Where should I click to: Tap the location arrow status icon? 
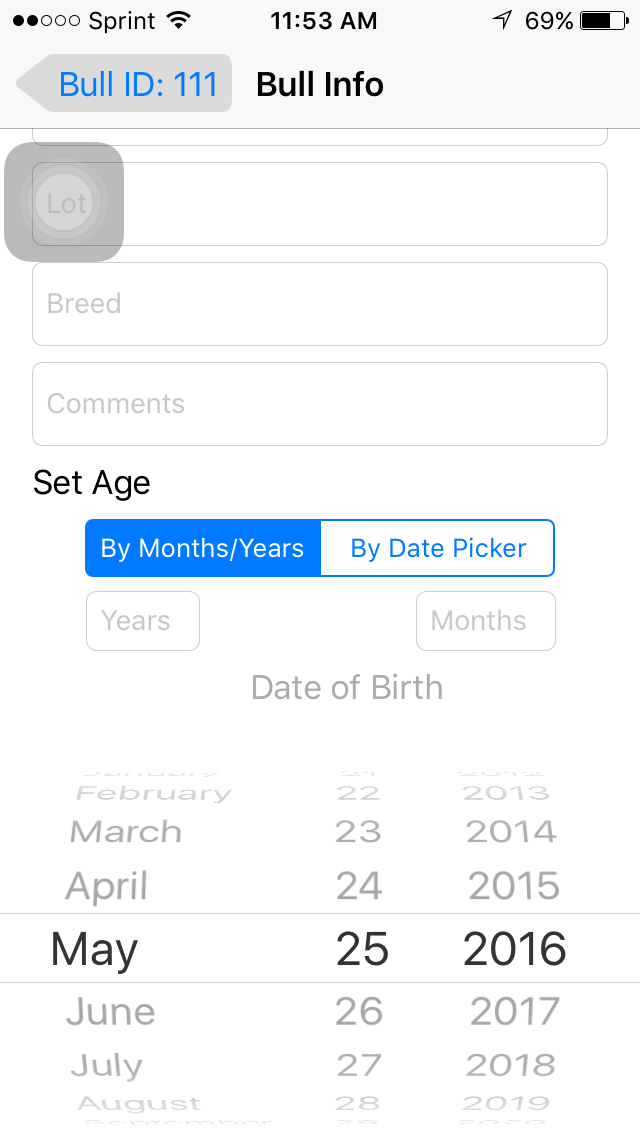503,21
